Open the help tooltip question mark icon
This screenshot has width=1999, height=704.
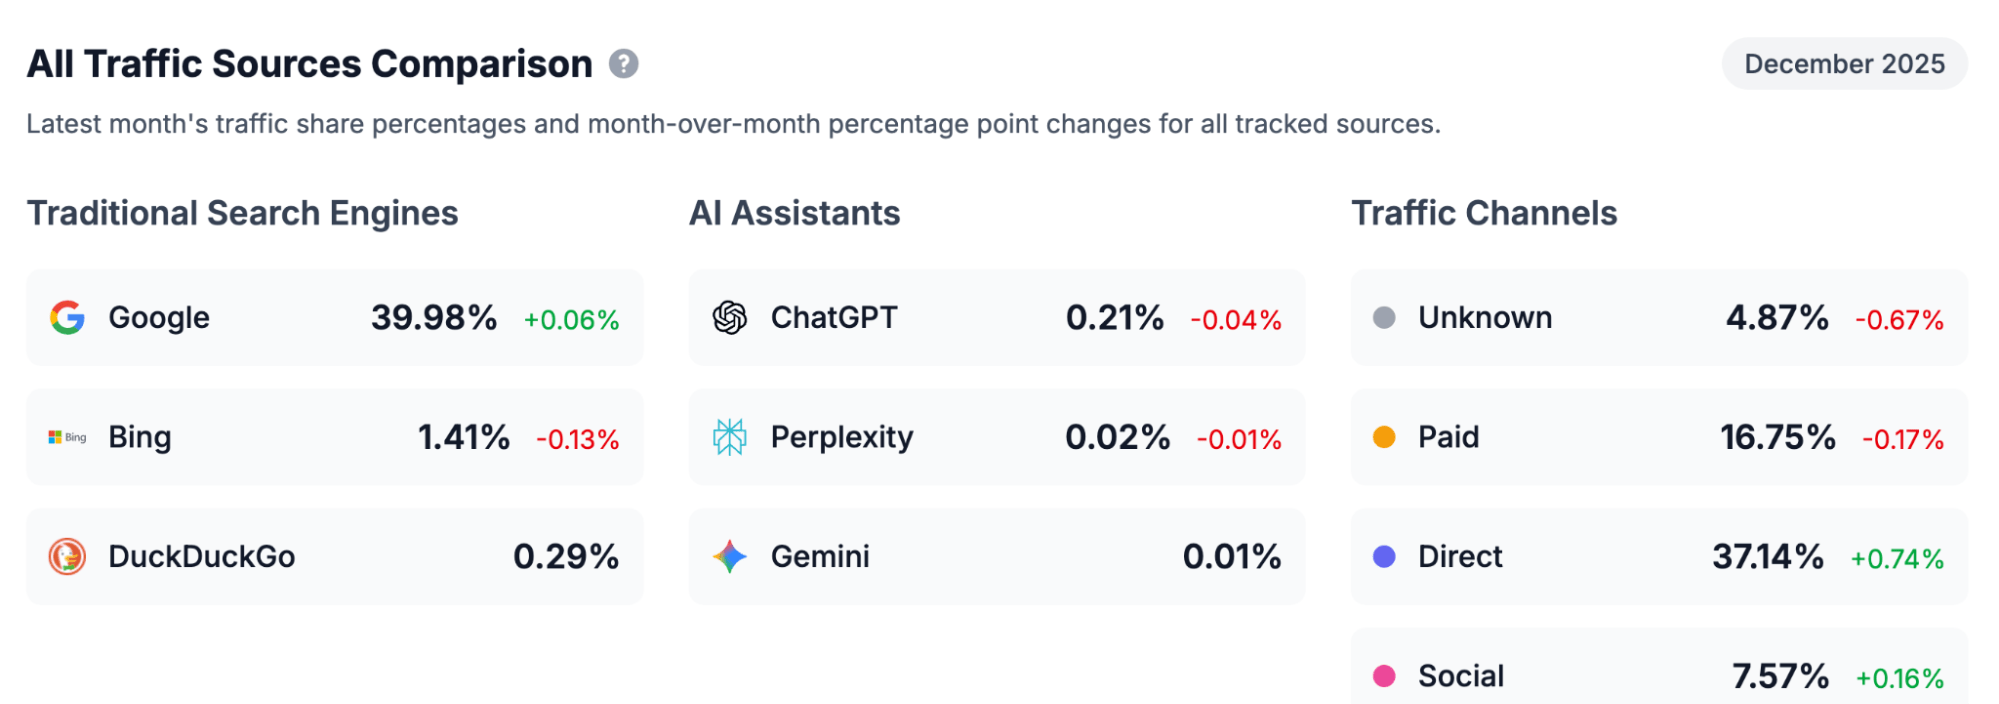tap(624, 65)
